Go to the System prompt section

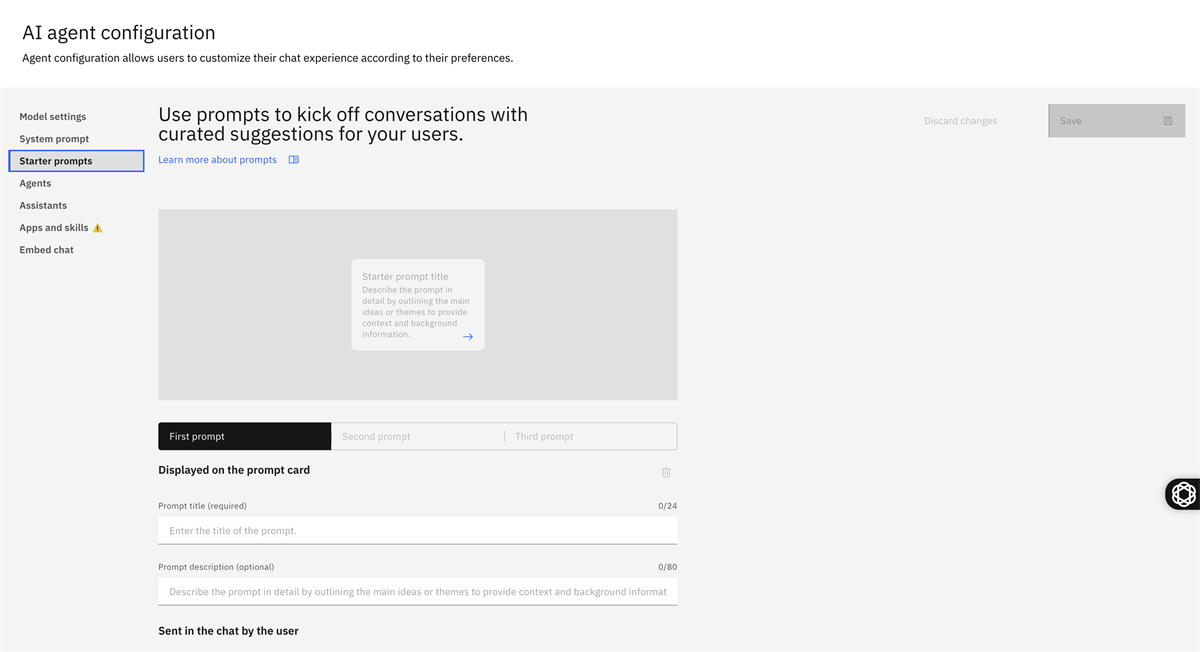(x=54, y=139)
